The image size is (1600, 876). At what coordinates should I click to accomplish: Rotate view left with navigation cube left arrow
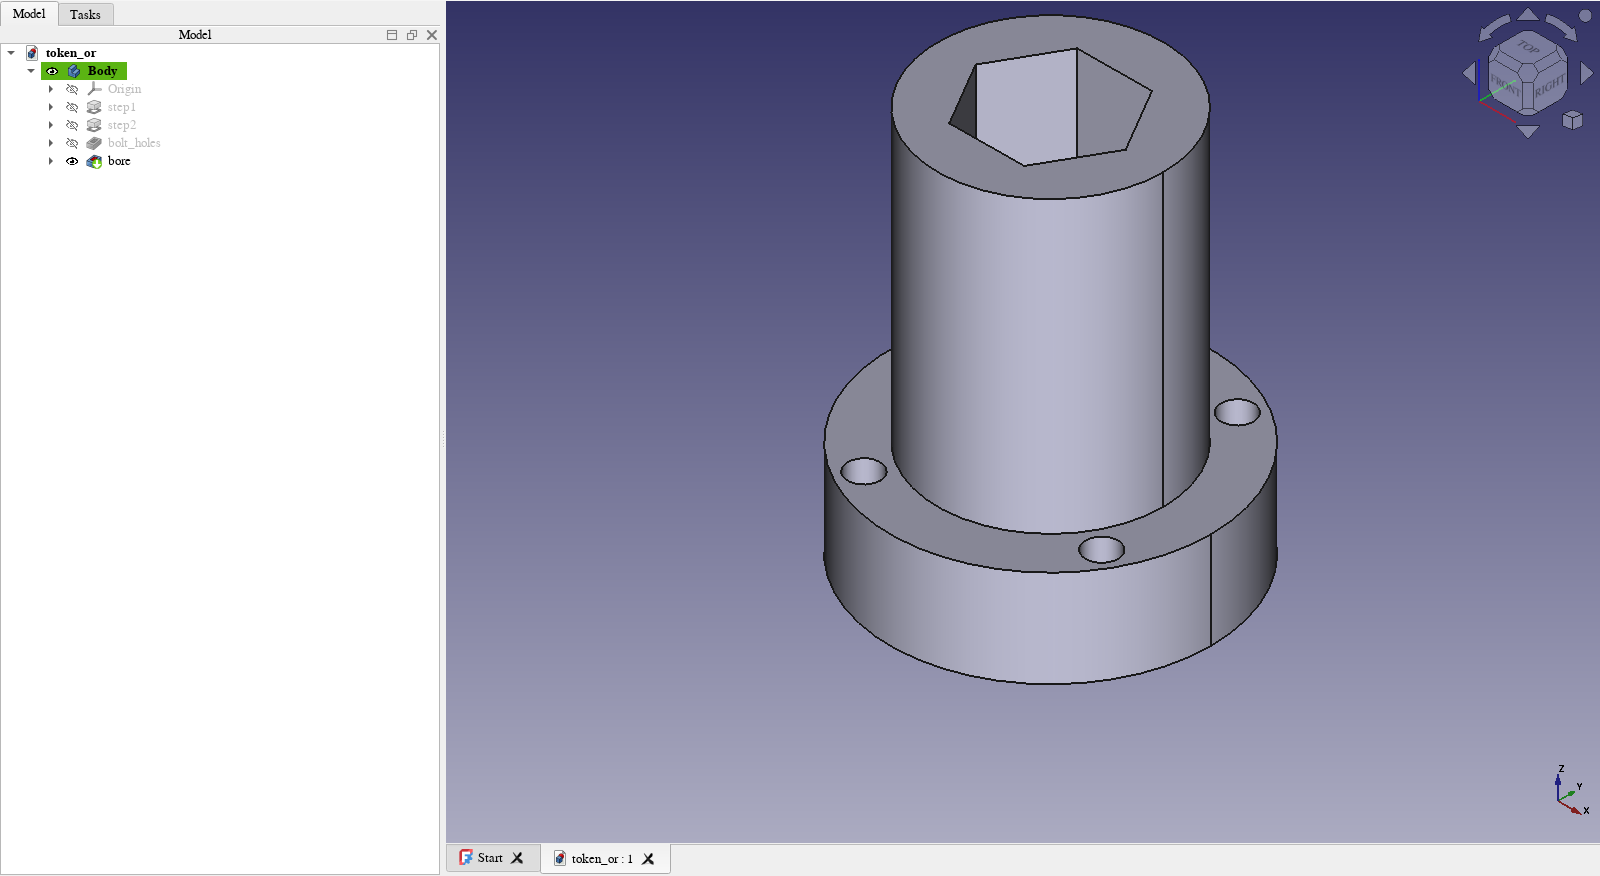coord(1469,73)
